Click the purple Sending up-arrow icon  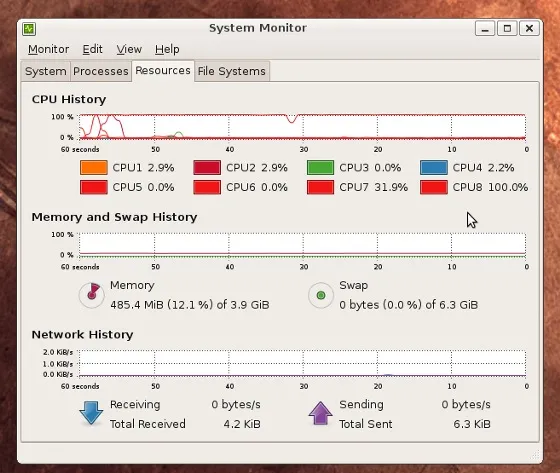320,413
